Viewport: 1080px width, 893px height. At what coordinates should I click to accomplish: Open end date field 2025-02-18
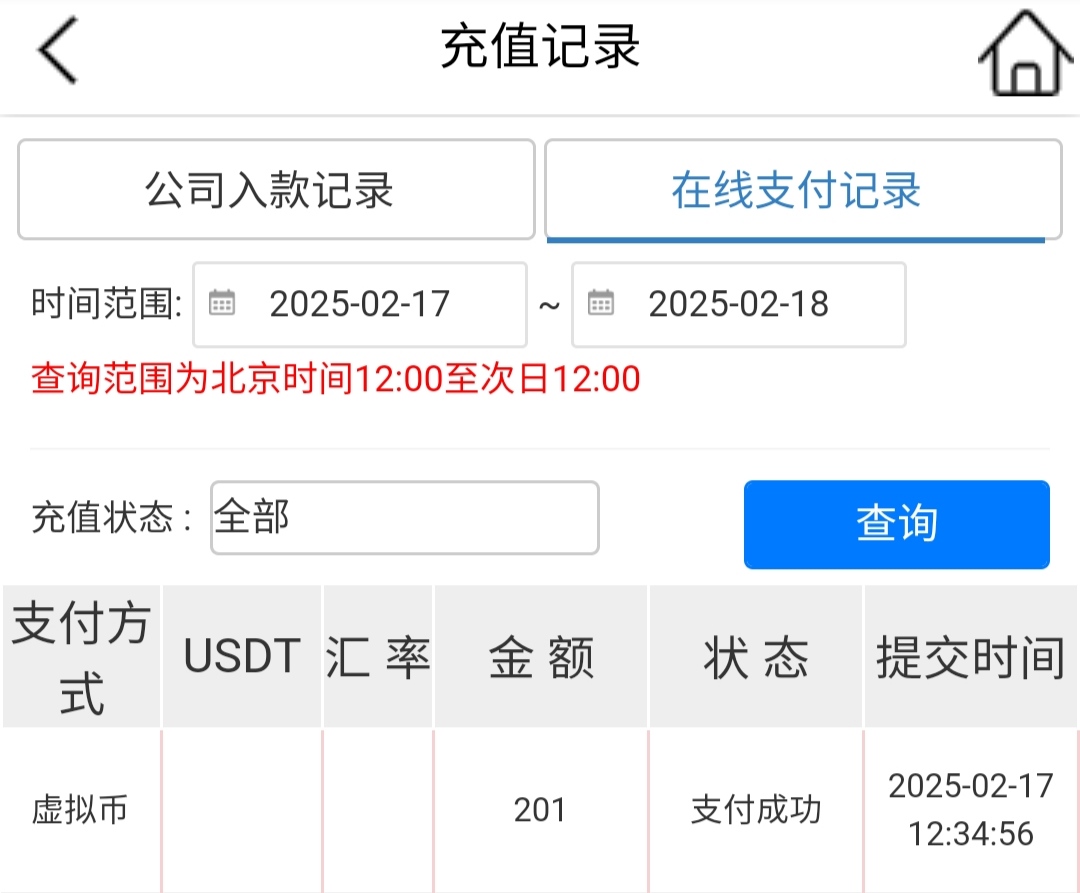pyautogui.click(x=738, y=304)
